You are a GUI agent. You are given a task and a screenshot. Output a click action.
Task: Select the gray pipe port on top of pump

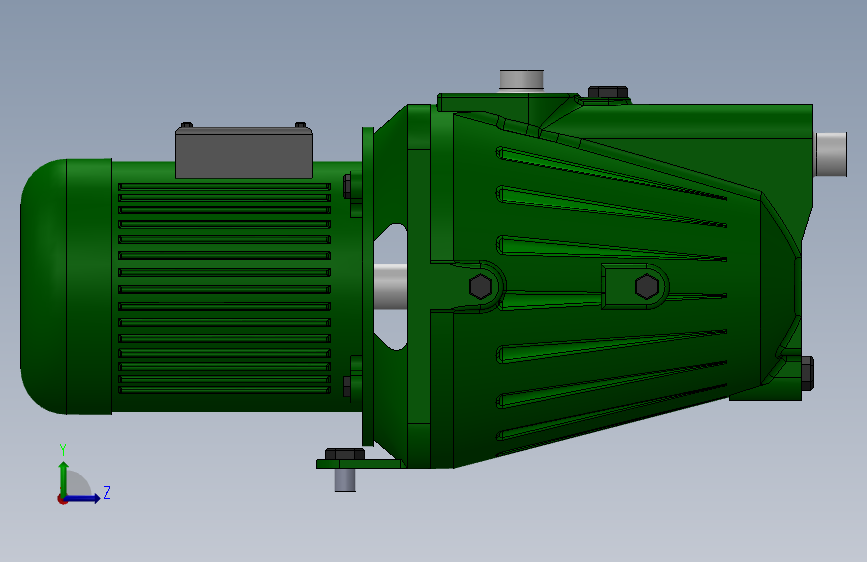click(521, 80)
